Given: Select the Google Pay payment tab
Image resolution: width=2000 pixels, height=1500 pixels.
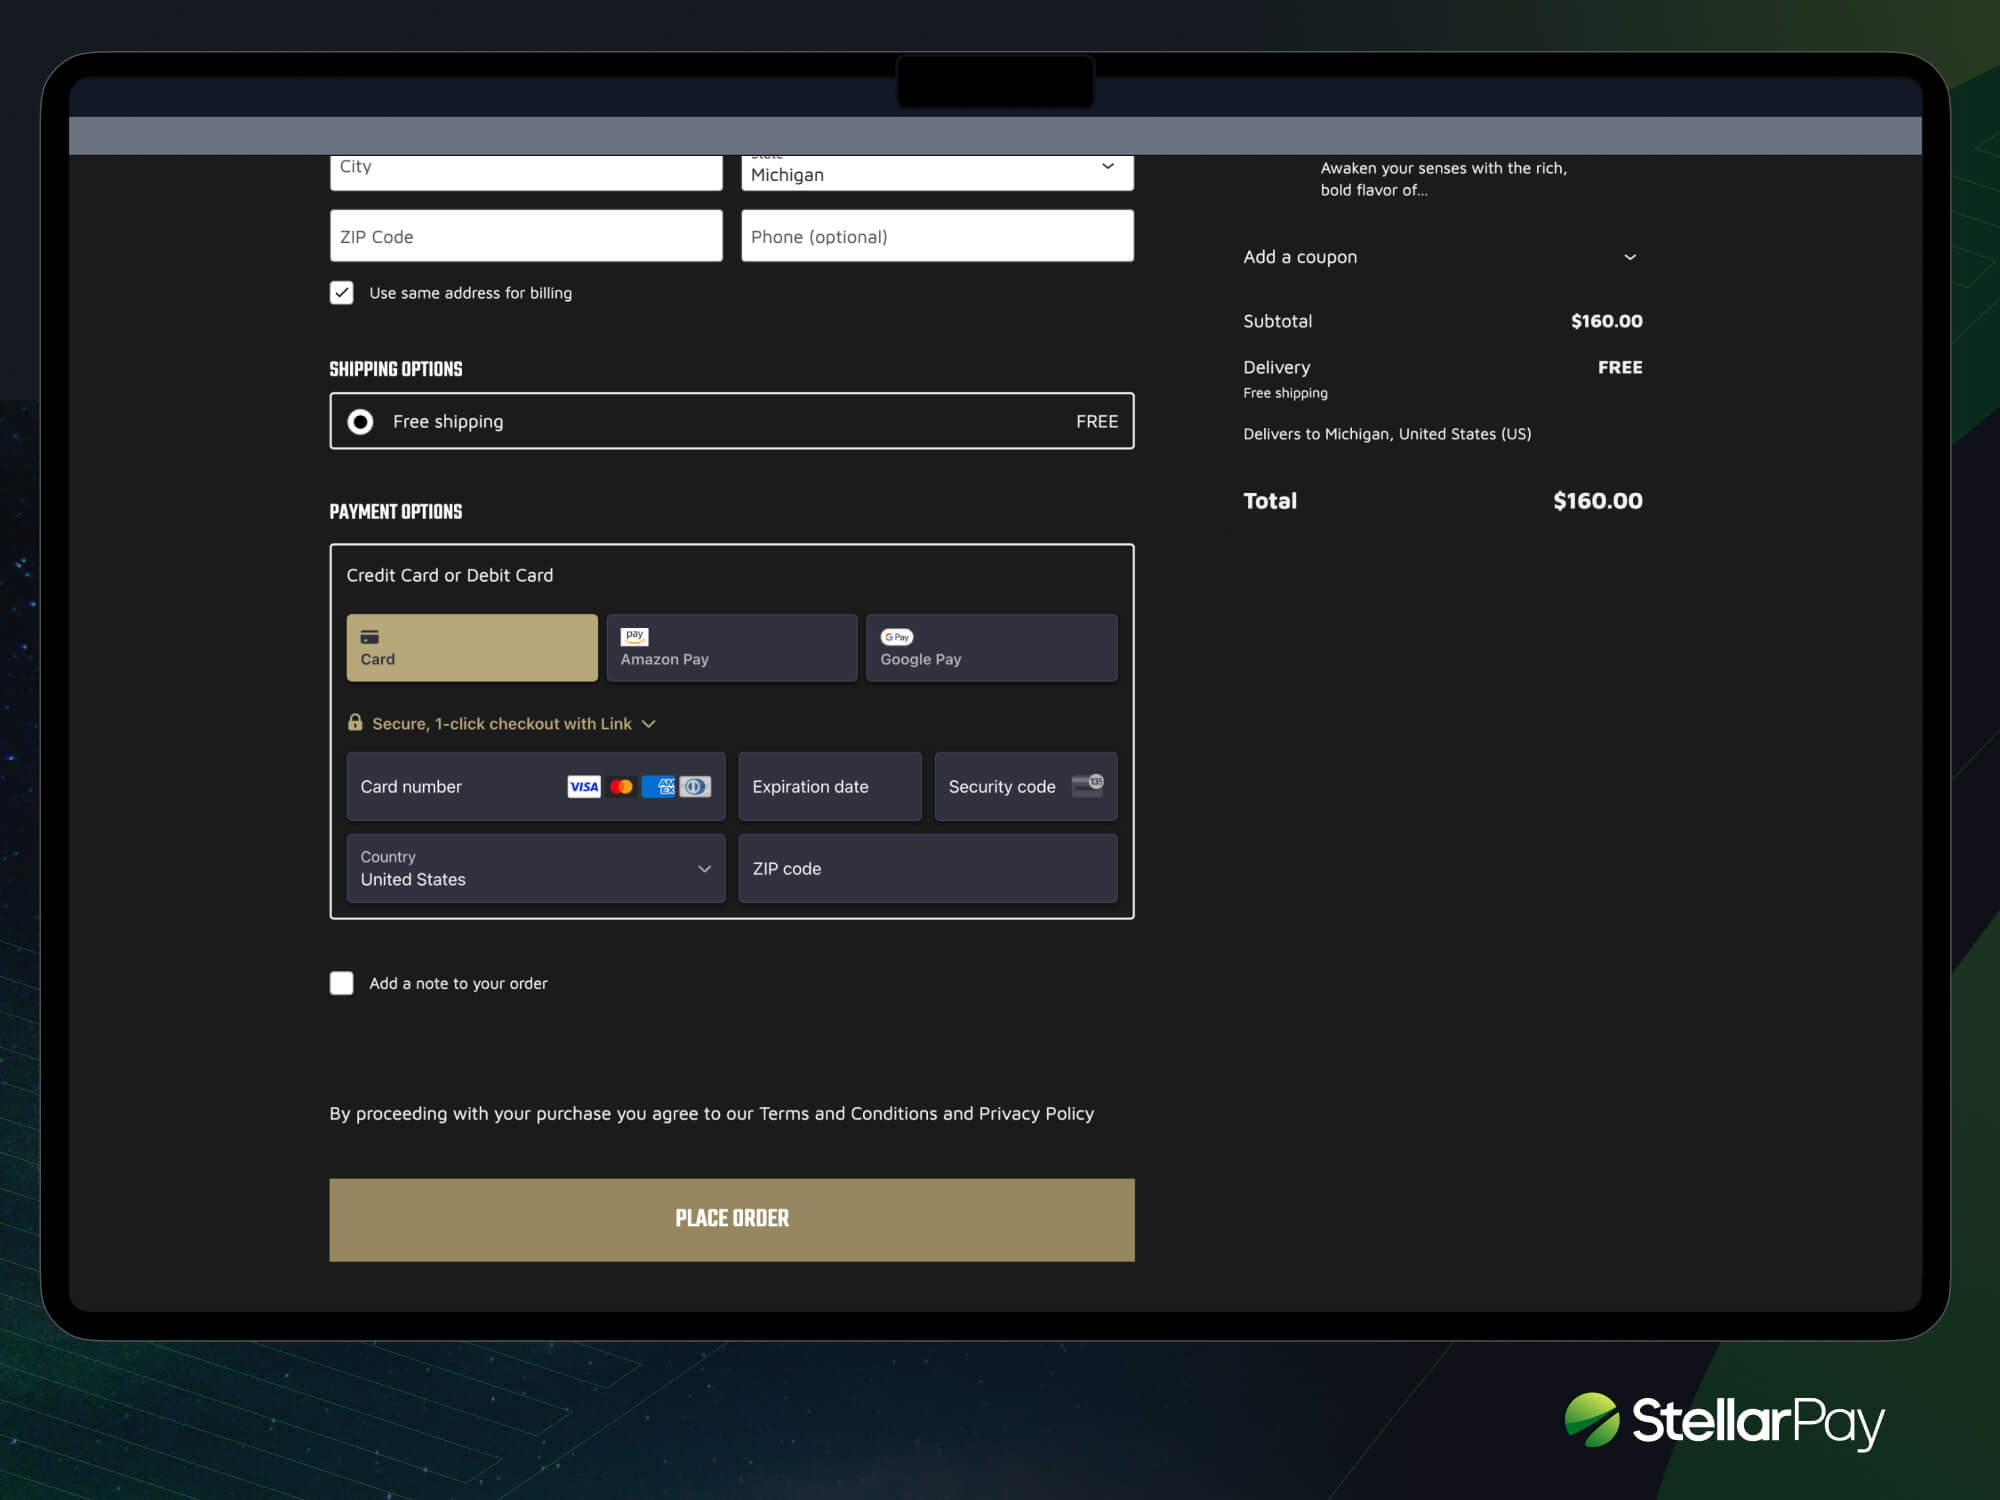Looking at the screenshot, I should tap(992, 648).
